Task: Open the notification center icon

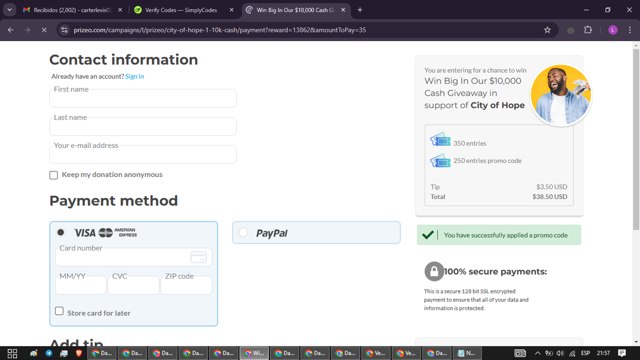Action: coord(622,353)
